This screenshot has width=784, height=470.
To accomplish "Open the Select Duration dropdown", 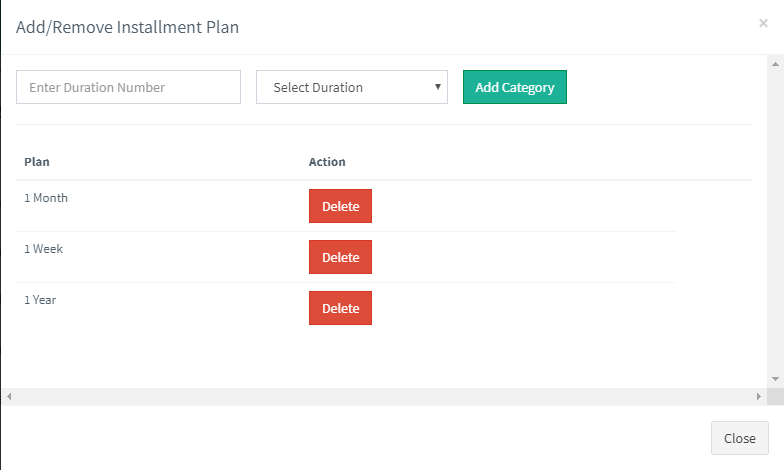I will coord(351,87).
